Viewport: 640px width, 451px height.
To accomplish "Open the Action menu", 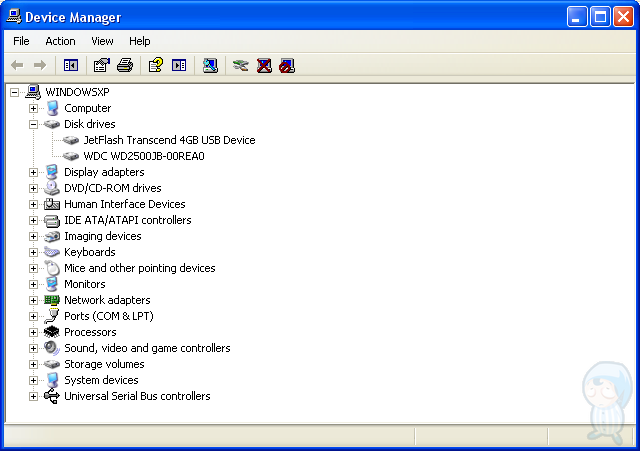I will click(x=60, y=41).
